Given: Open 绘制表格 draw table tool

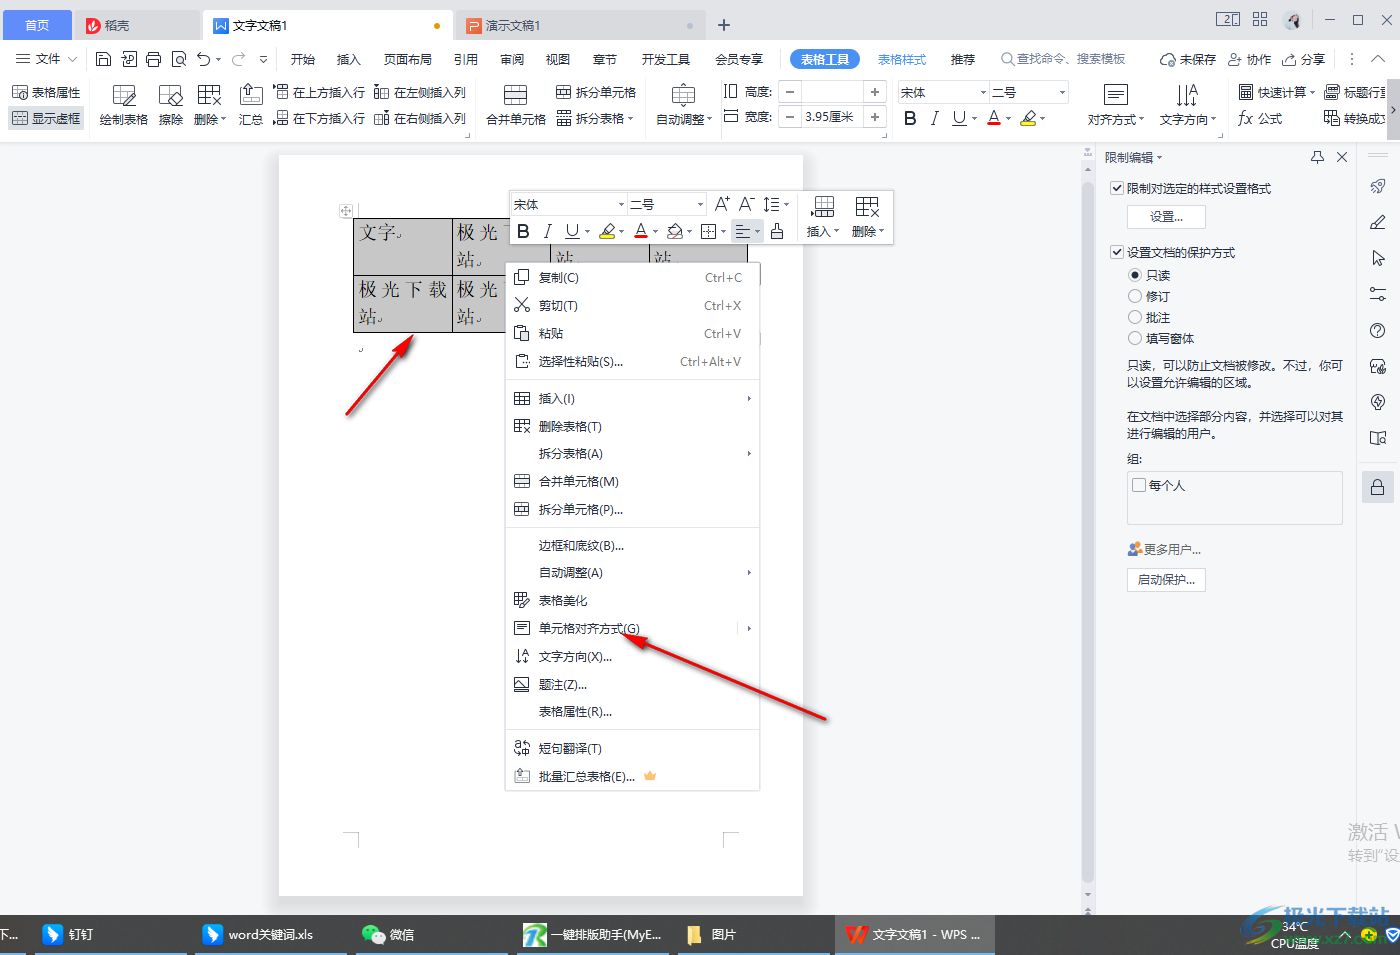Looking at the screenshot, I should click(124, 105).
